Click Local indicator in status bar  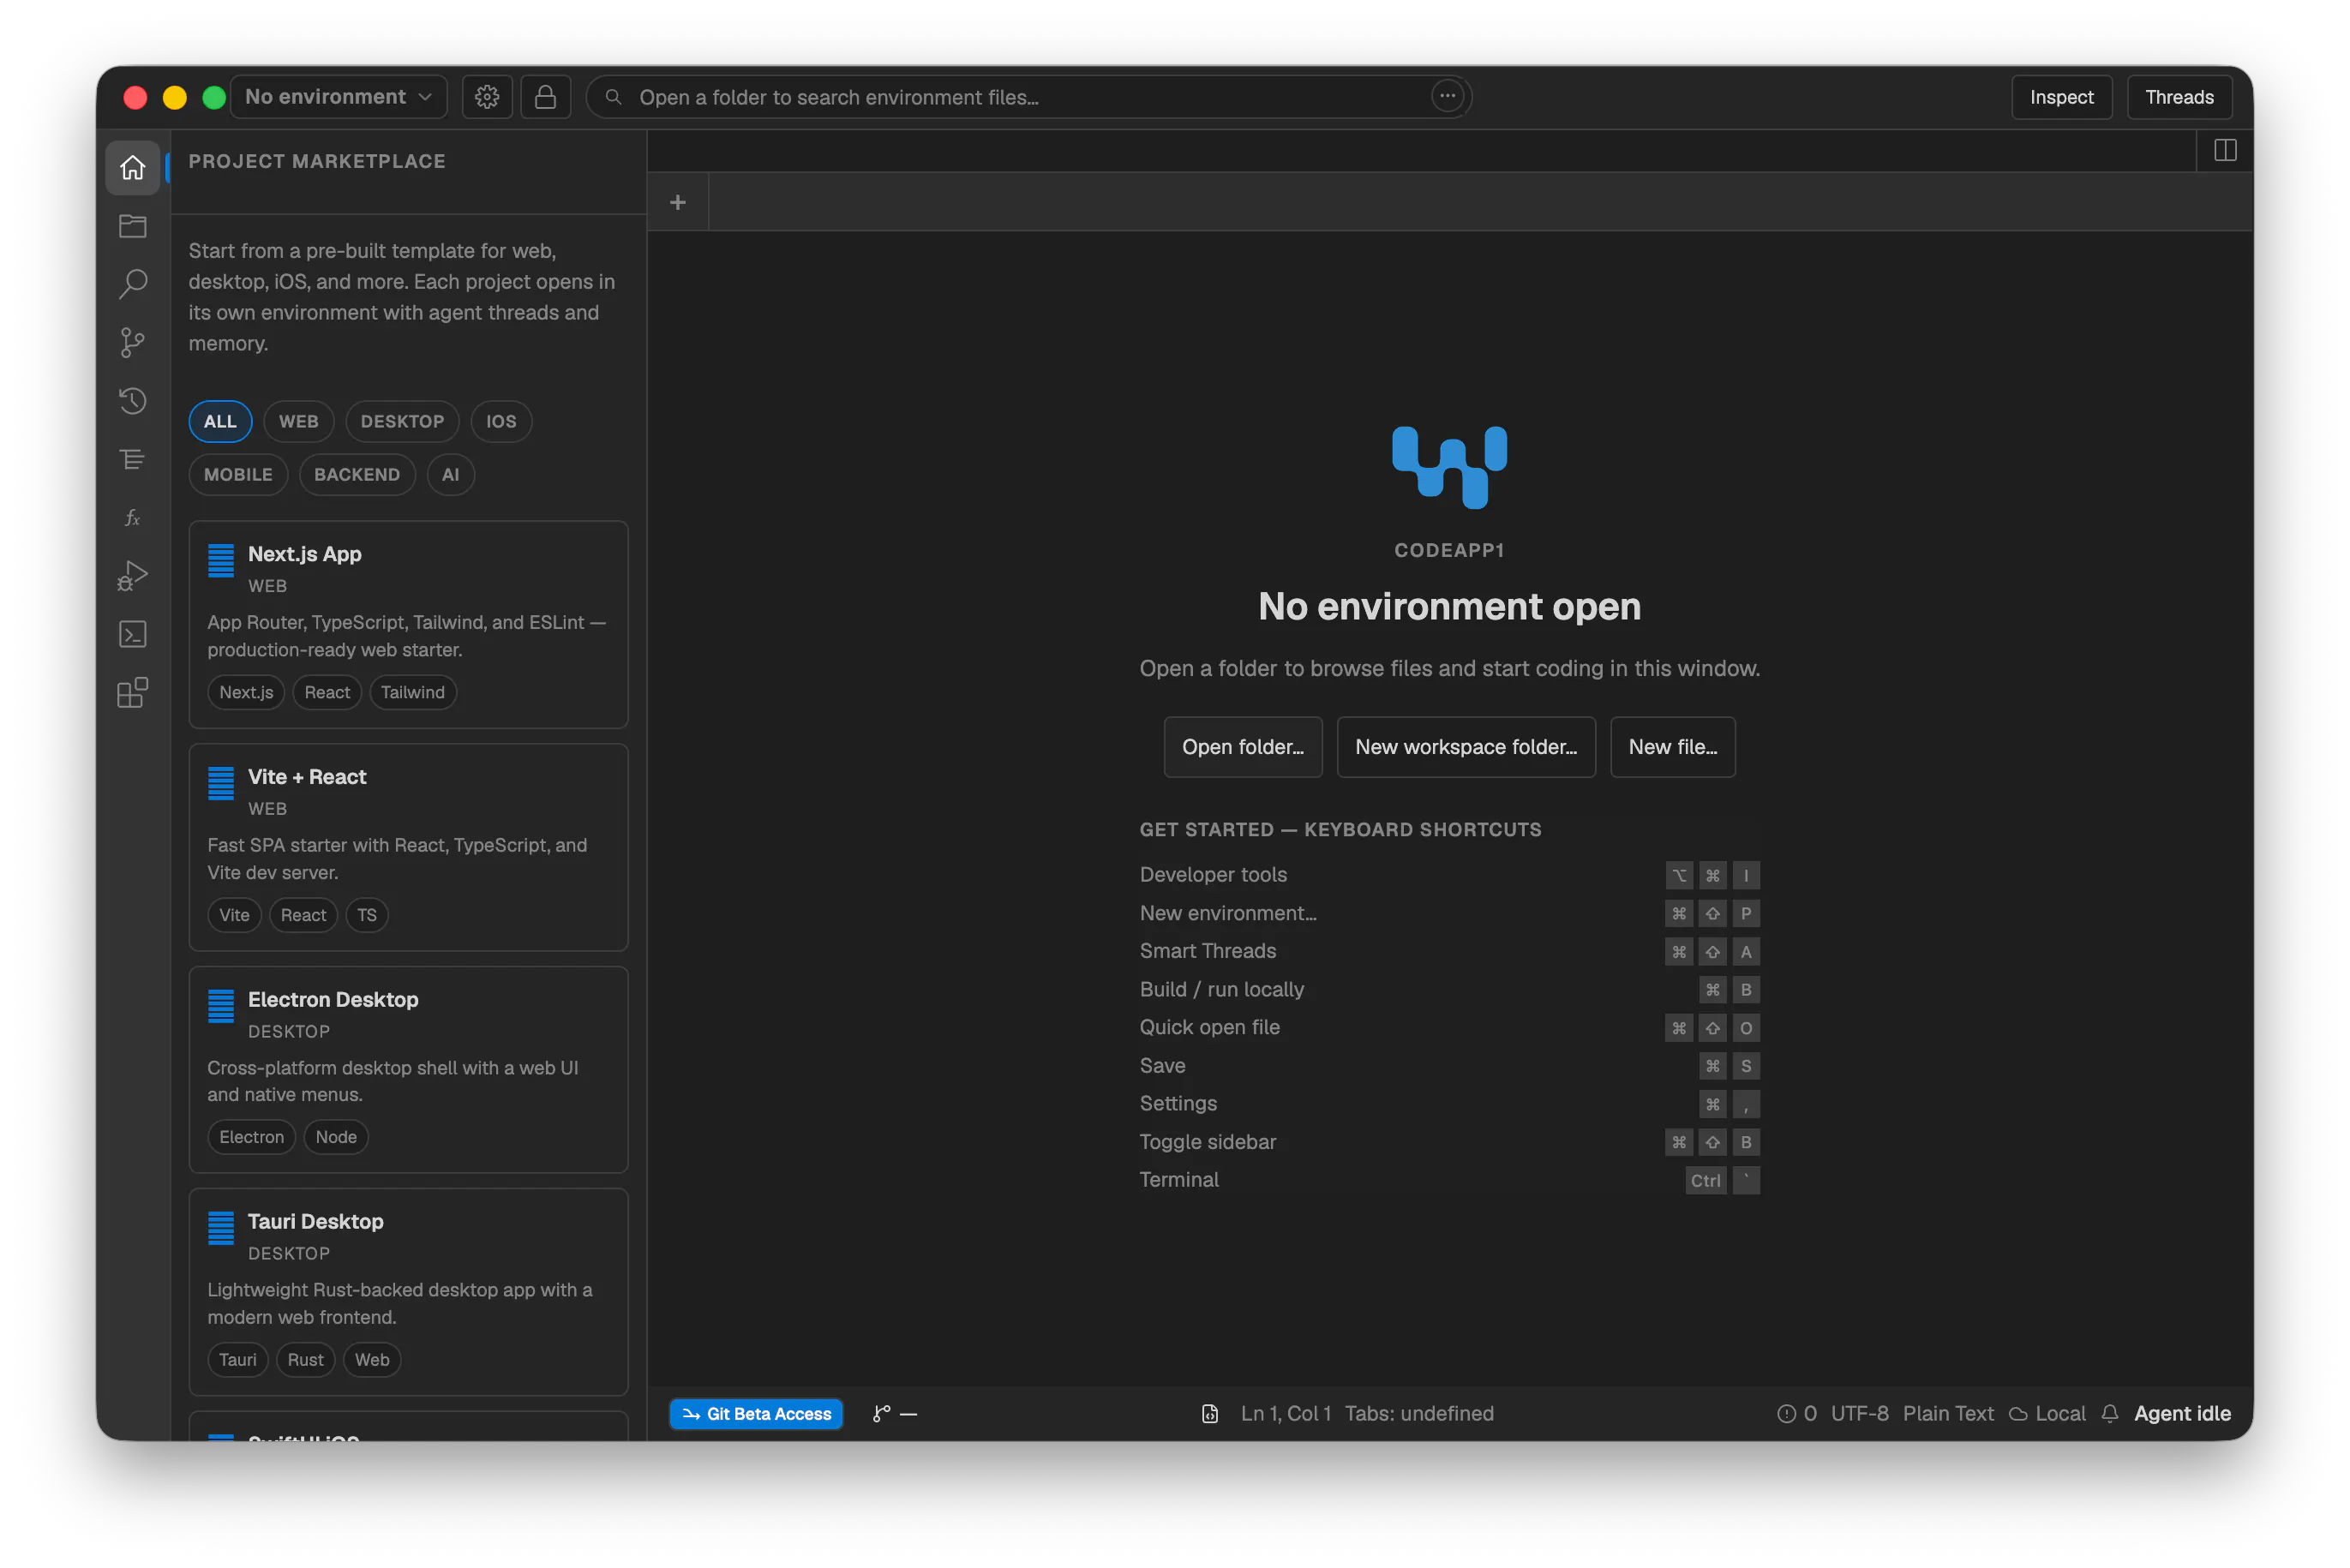(2047, 1413)
